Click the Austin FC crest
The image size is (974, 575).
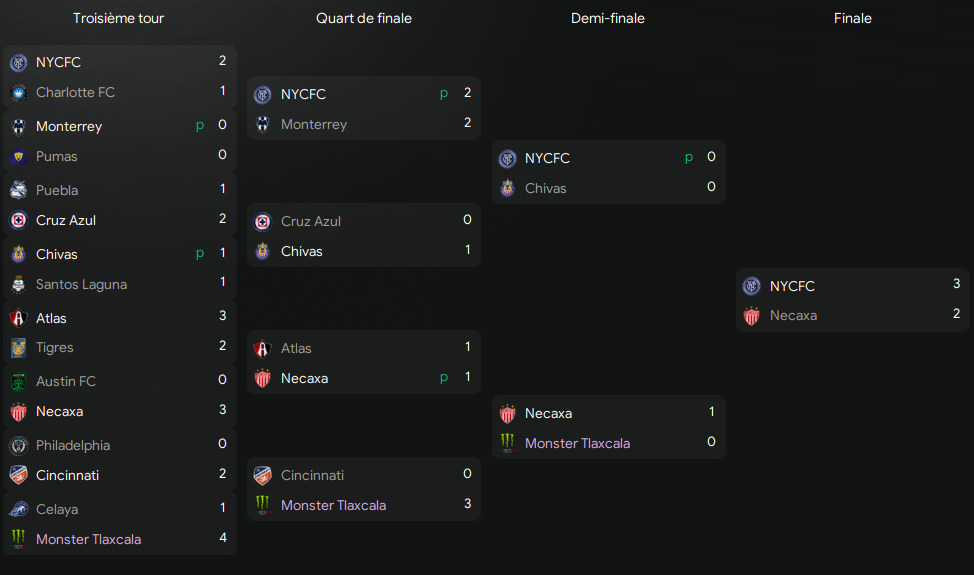19,381
